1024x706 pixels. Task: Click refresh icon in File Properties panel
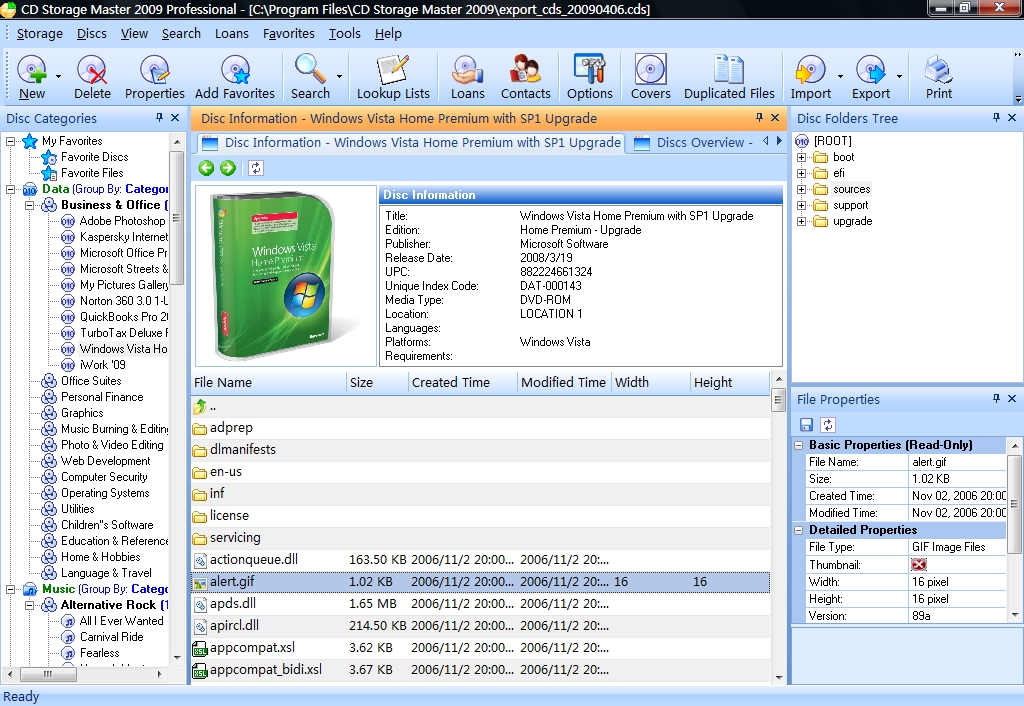[828, 425]
